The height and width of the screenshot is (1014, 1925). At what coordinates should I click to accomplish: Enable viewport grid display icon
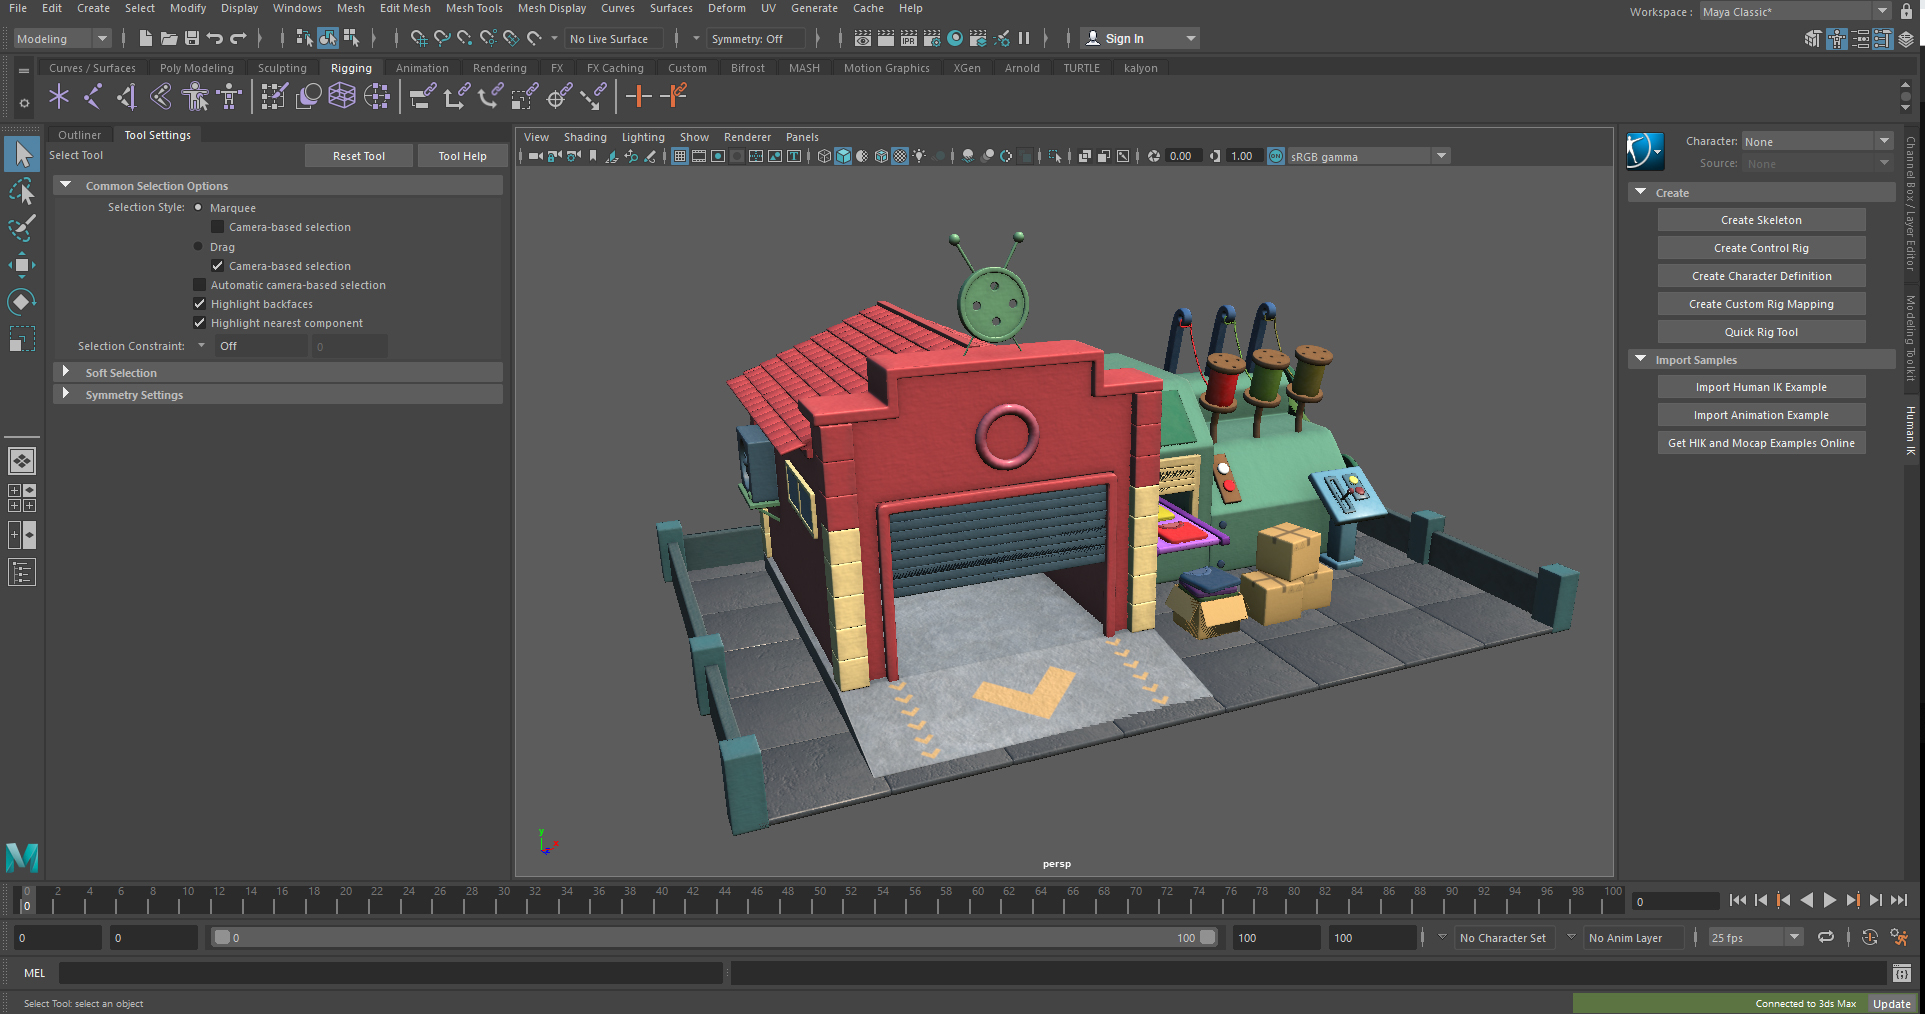[x=680, y=156]
